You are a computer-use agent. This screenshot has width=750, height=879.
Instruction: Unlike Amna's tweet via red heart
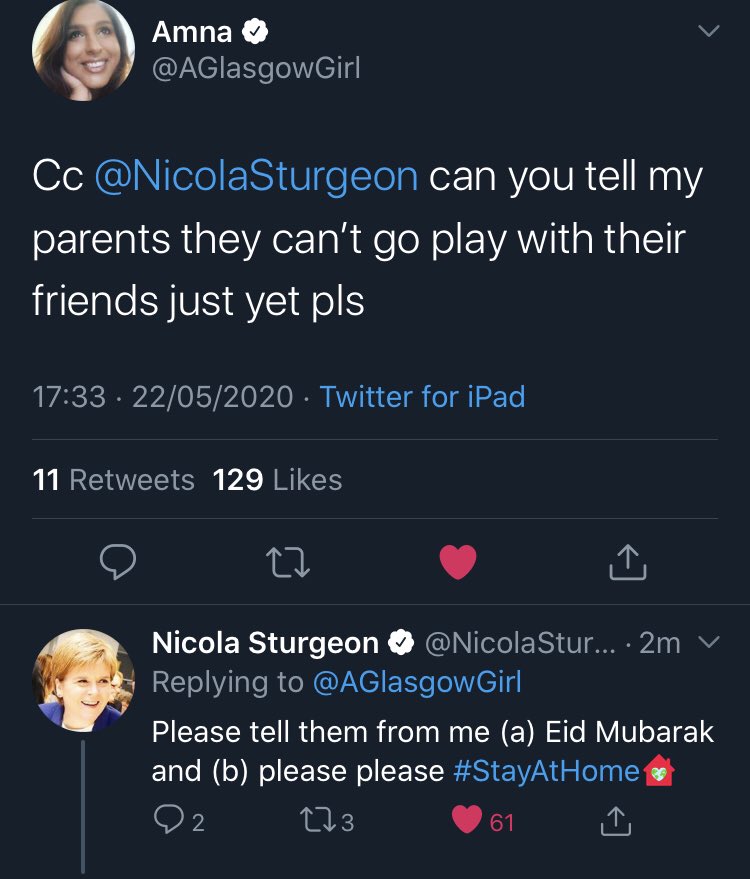[459, 562]
